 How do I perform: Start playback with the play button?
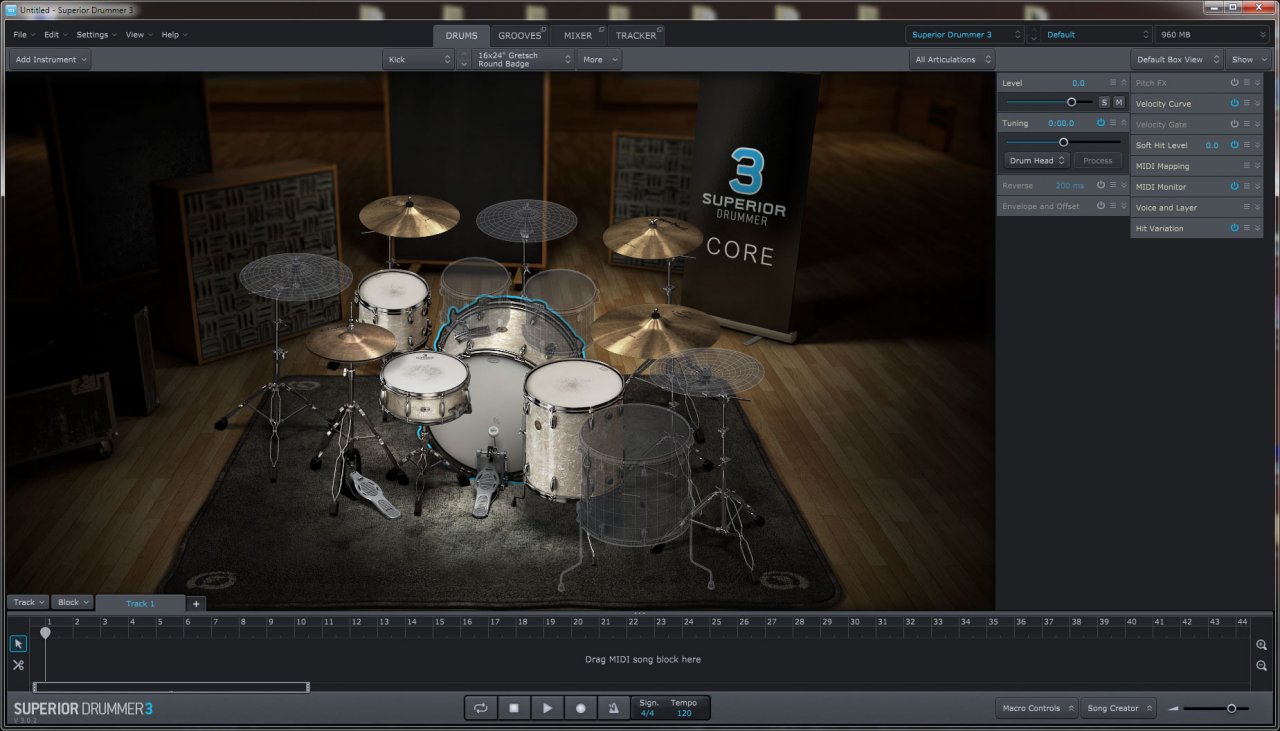547,708
